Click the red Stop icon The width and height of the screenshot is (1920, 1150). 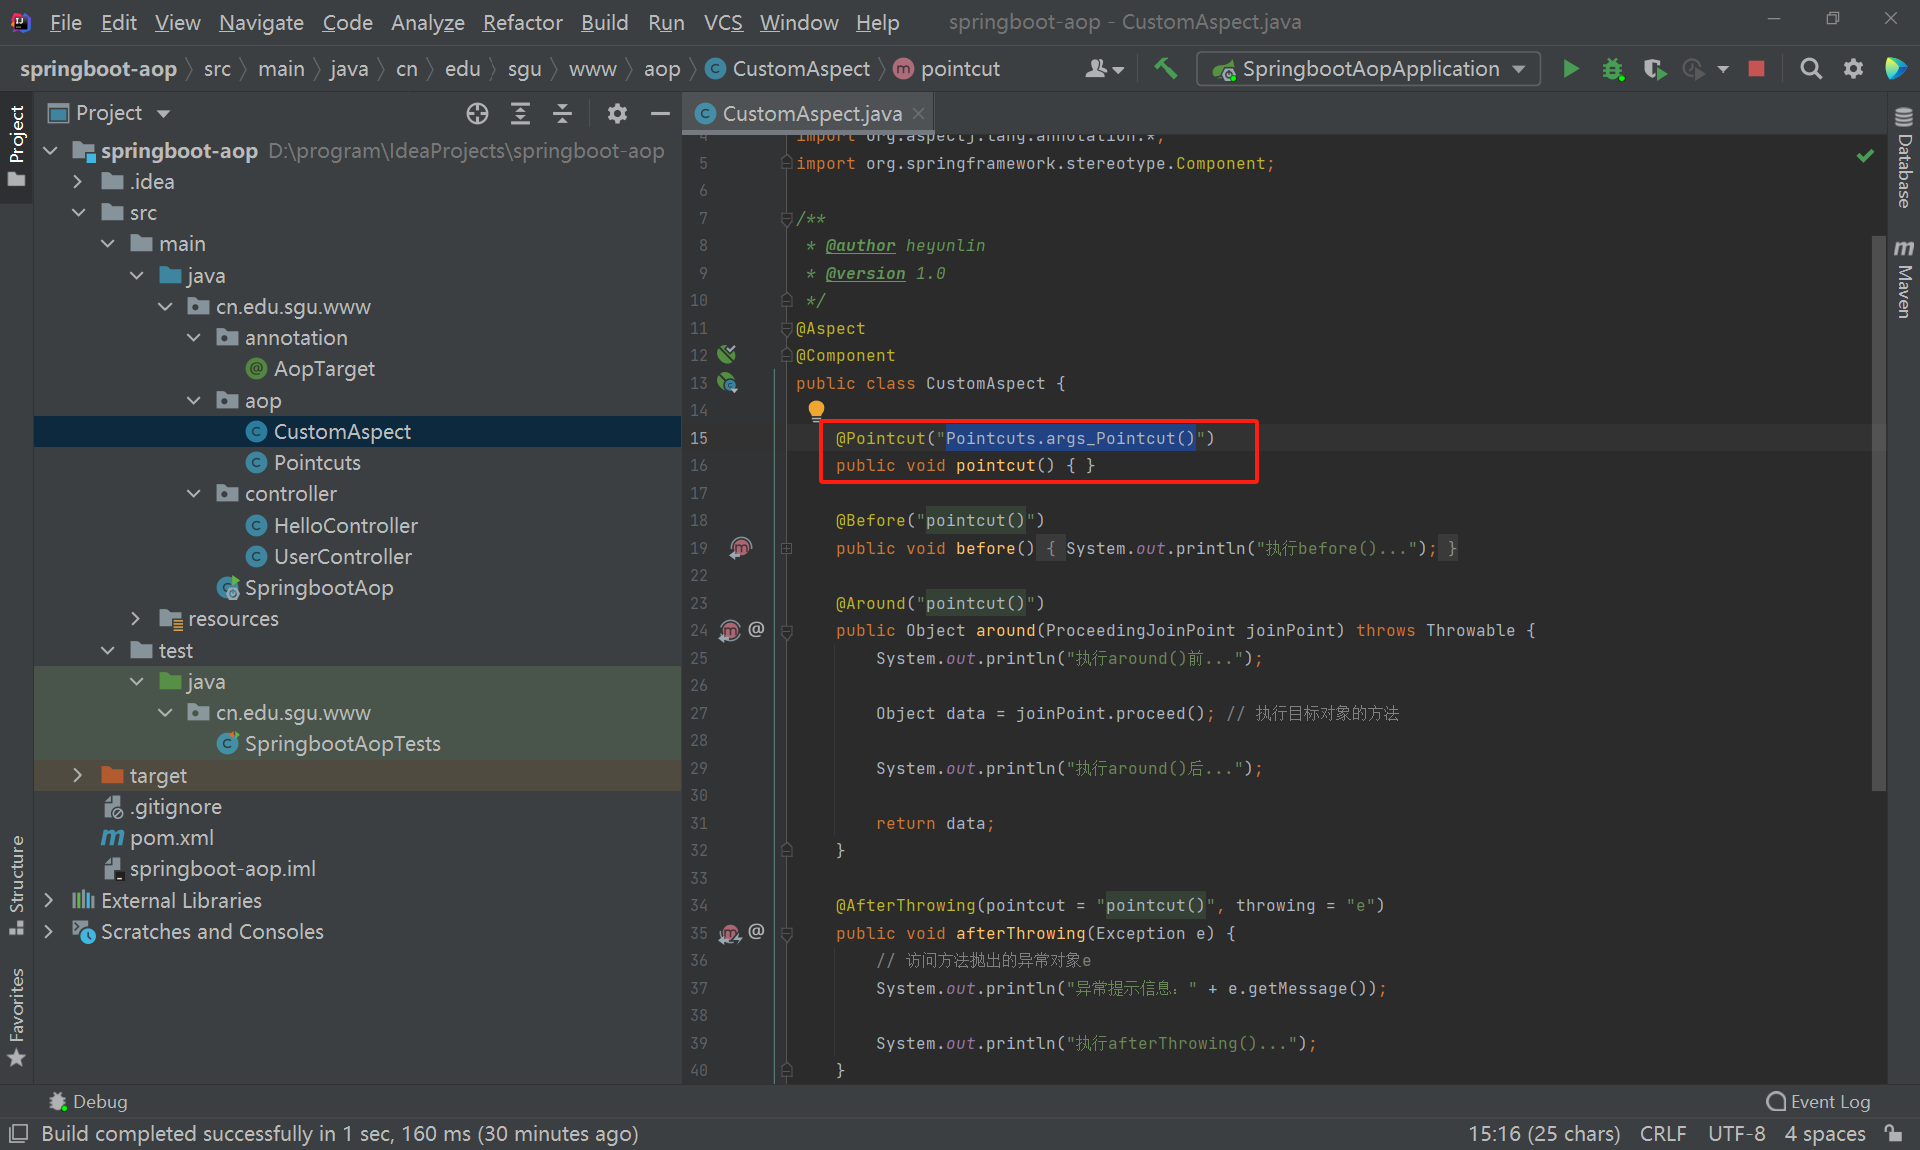1756,69
